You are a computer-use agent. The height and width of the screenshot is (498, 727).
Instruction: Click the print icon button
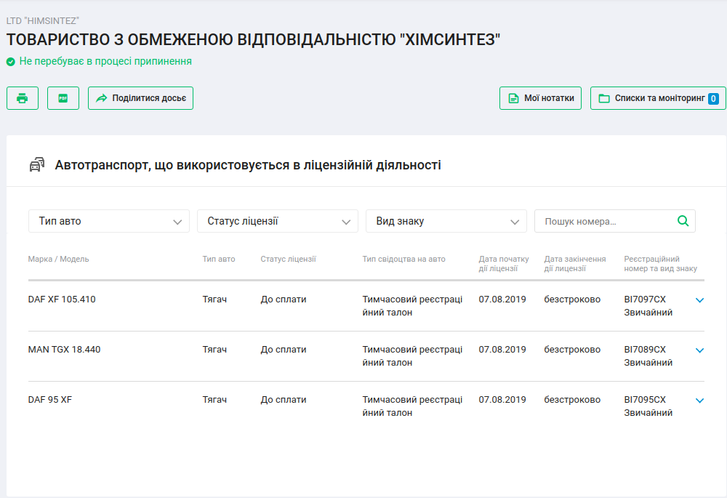(x=22, y=98)
